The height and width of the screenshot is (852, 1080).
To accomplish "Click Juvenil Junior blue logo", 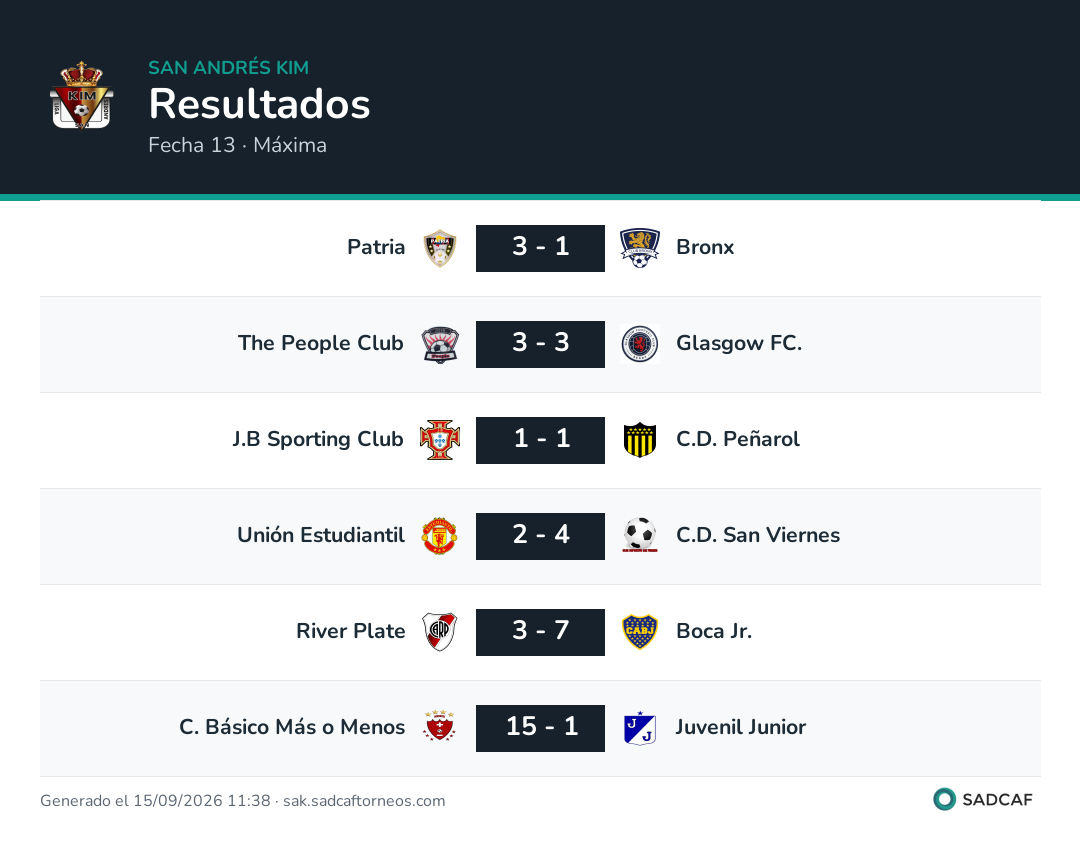I will click(x=639, y=728).
